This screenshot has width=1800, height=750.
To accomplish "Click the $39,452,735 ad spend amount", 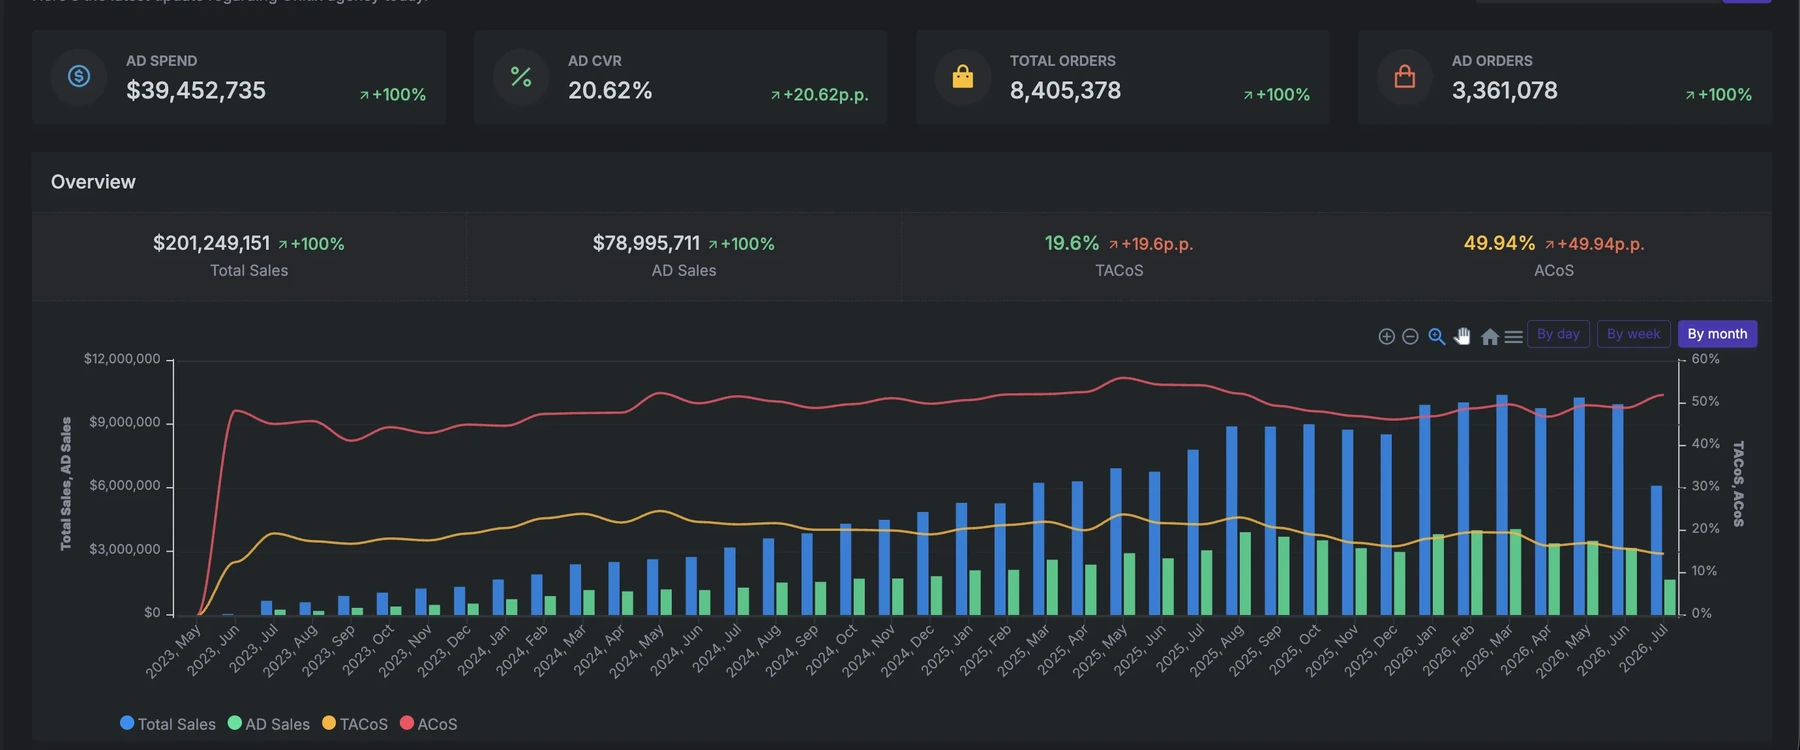I will pyautogui.click(x=196, y=90).
